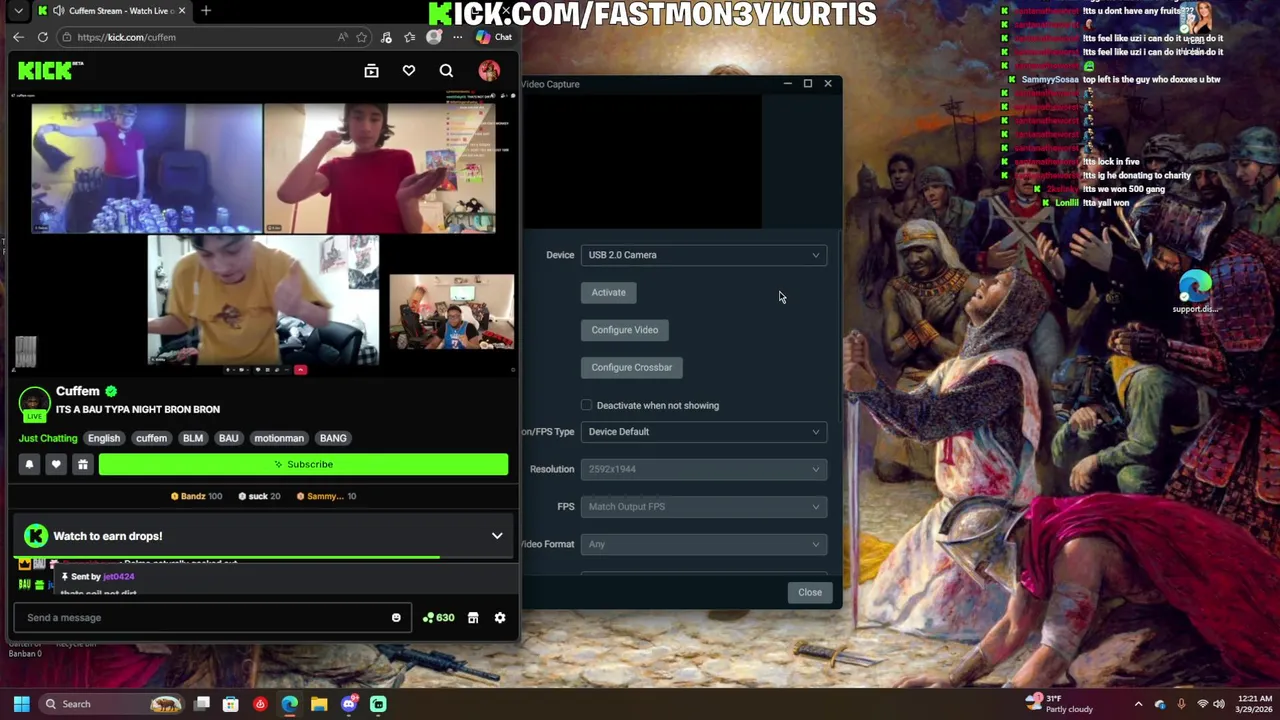Select the motionman tag
The image size is (1280, 720).
[x=279, y=438]
